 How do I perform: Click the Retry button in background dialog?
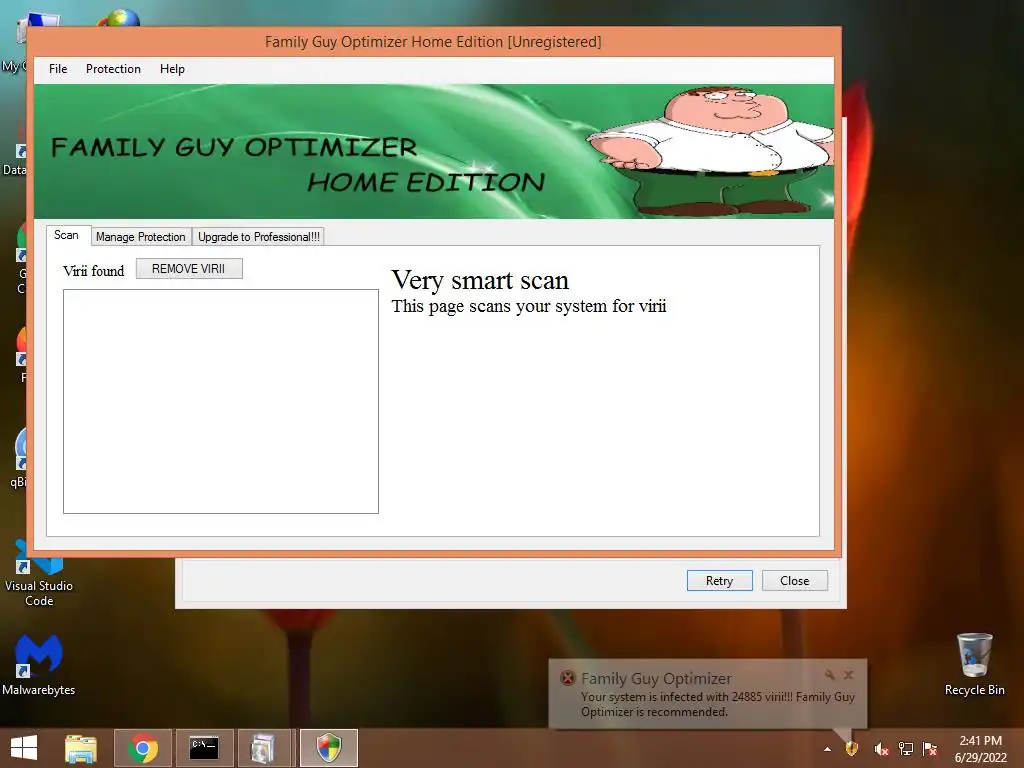719,581
